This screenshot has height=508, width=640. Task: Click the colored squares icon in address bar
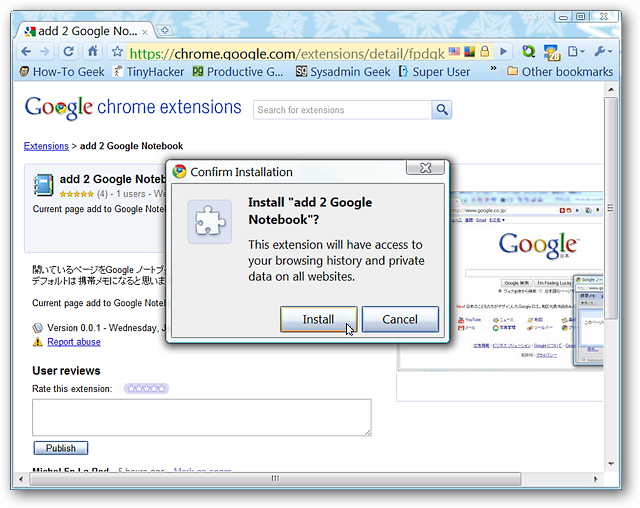coord(469,52)
